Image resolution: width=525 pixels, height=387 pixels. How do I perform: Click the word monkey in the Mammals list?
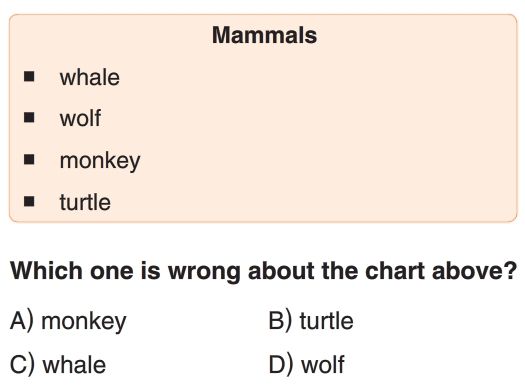coord(100,161)
